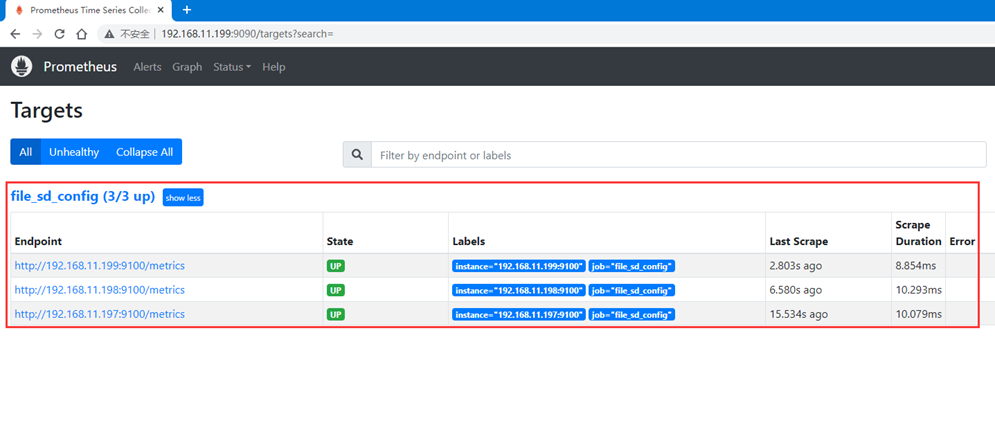Close the Prometheus Time Series tab
The height and width of the screenshot is (441, 995).
(x=161, y=10)
